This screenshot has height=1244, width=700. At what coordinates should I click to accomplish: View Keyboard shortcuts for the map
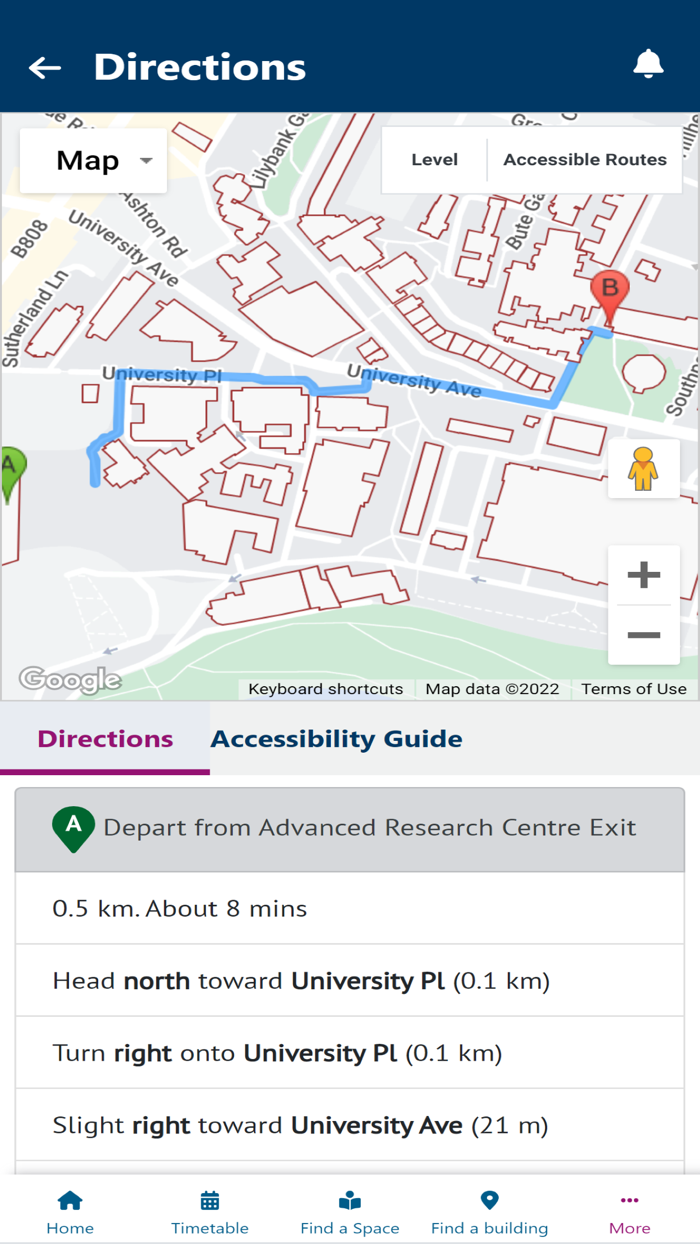point(326,689)
